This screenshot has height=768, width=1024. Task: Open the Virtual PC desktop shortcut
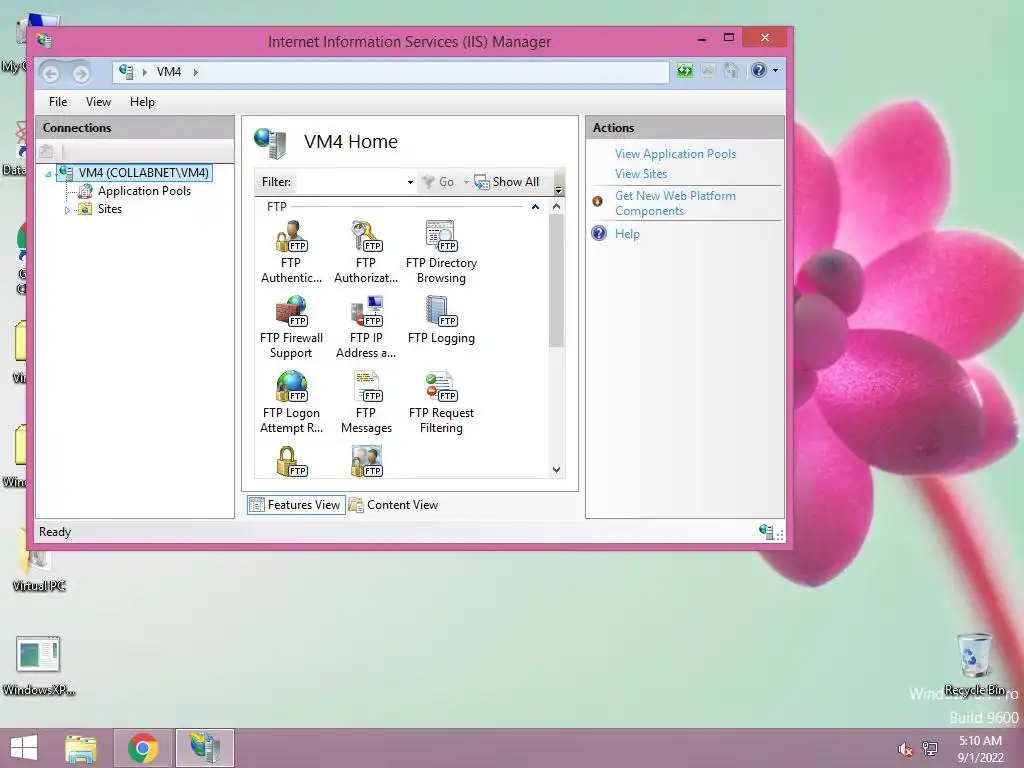[39, 568]
